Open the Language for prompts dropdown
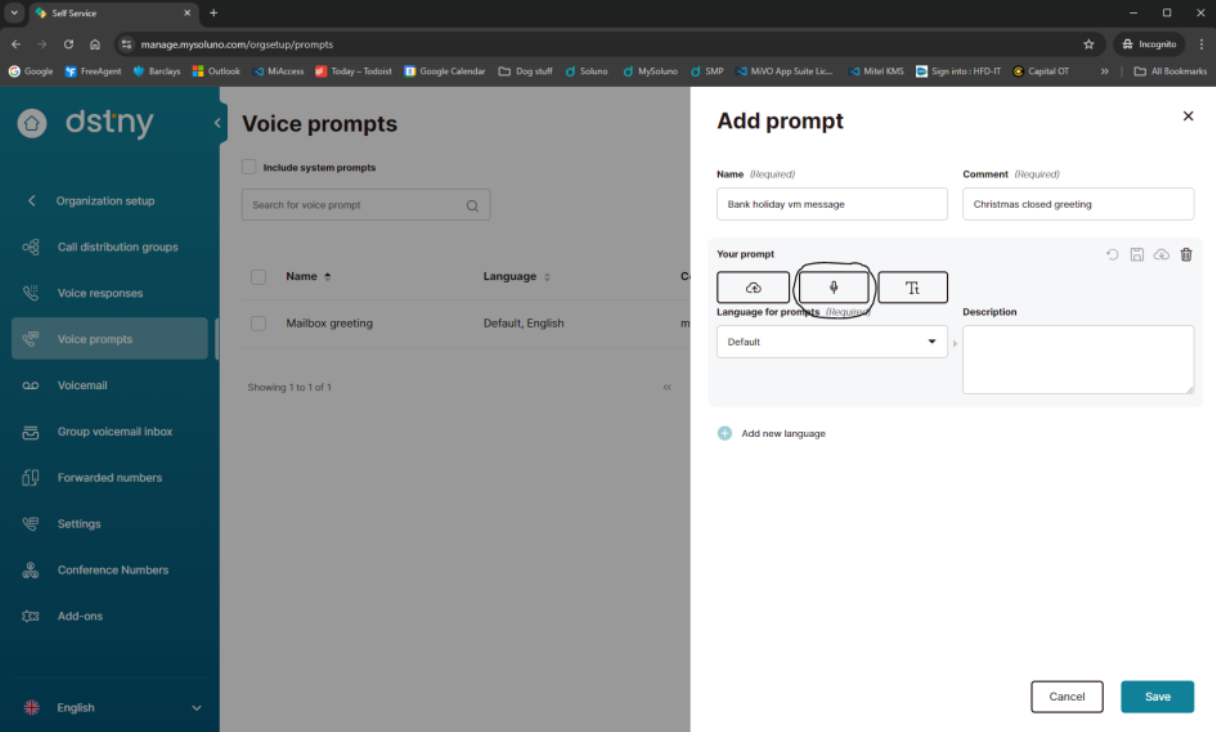 (832, 342)
